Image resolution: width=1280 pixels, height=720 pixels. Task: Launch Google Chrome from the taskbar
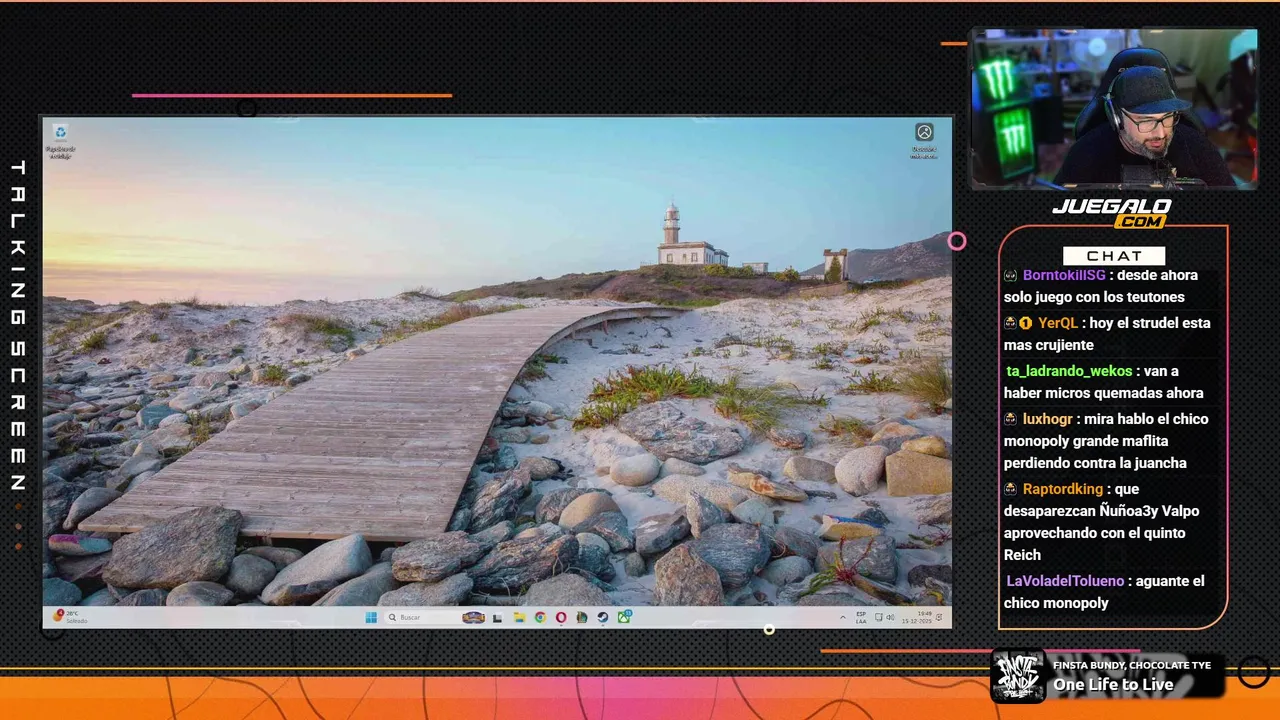[x=540, y=617]
